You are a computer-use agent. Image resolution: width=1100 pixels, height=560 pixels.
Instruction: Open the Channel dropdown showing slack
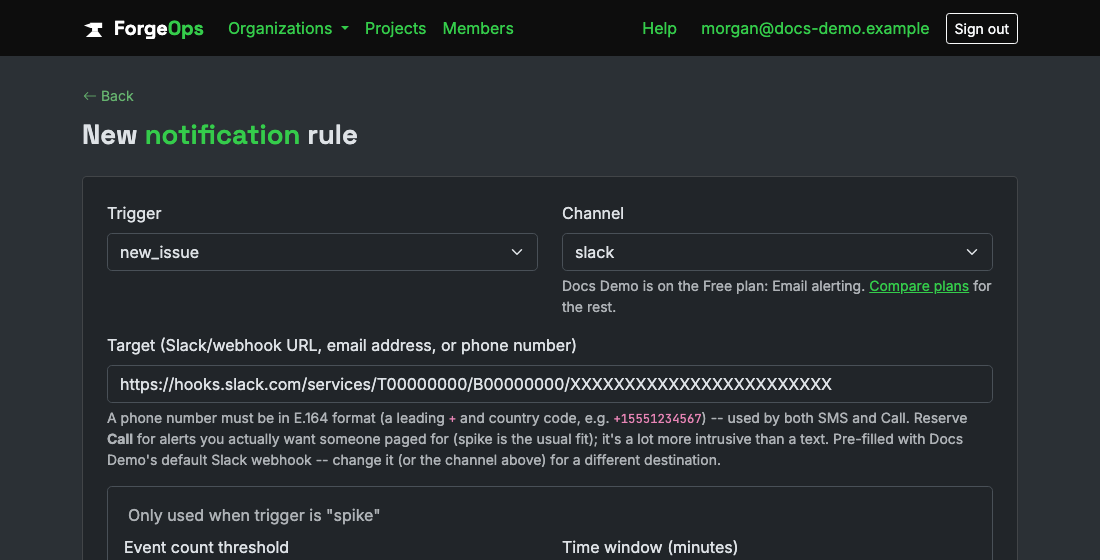(777, 252)
